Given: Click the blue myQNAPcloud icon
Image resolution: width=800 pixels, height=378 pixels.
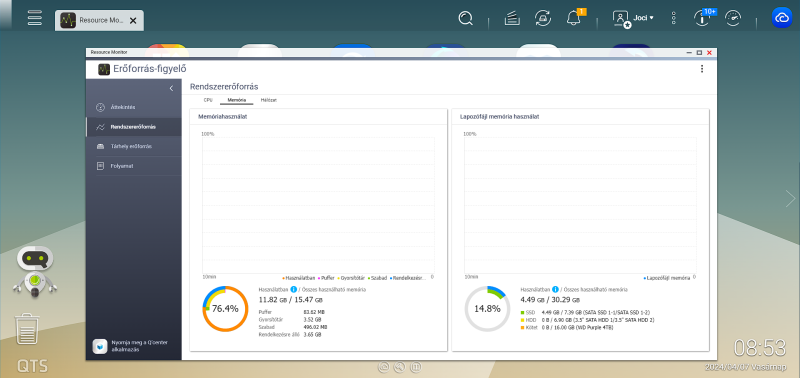Looking at the screenshot, I should pyautogui.click(x=782, y=18).
